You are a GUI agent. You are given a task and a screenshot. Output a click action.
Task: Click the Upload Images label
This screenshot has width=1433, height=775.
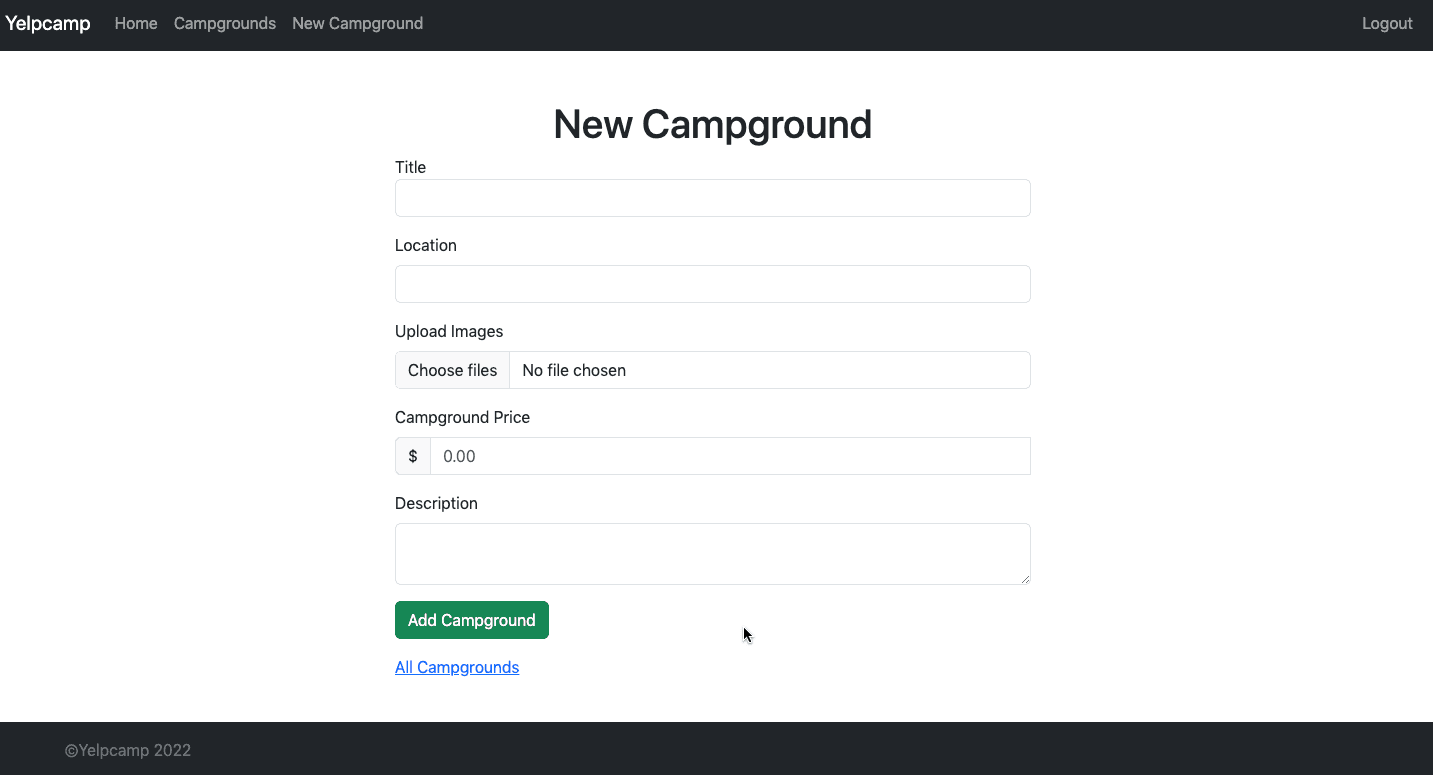click(x=449, y=331)
